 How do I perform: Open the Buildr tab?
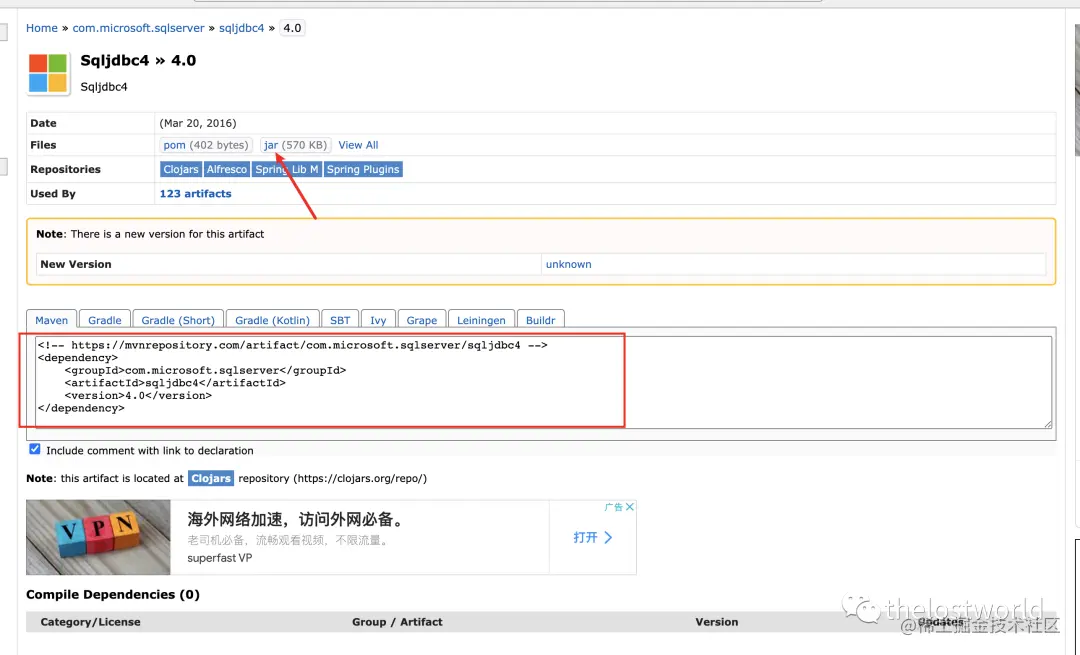[540, 320]
